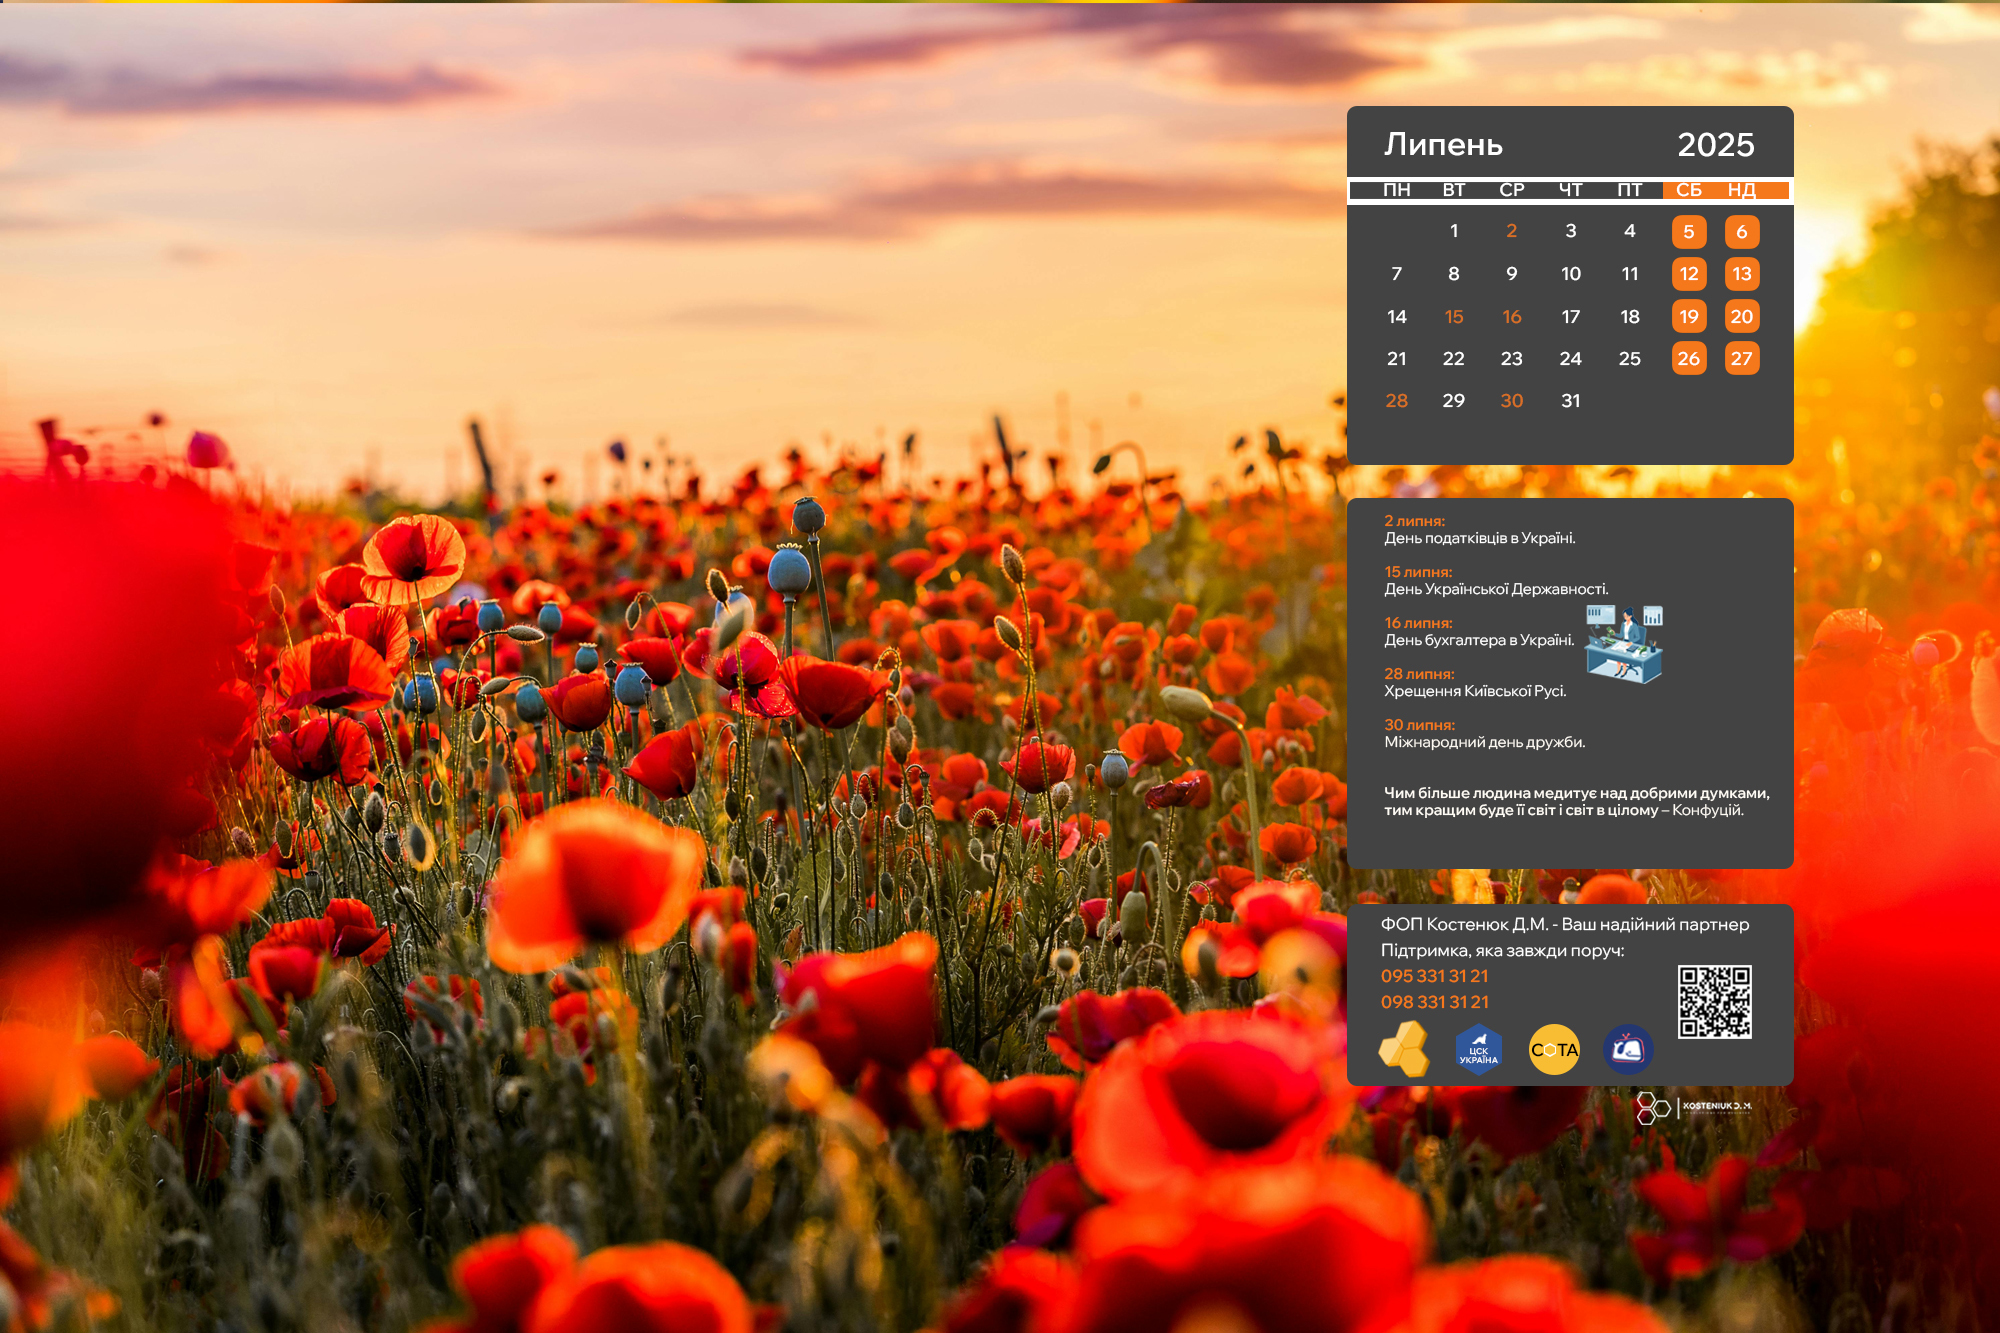The width and height of the screenshot is (2000, 1333).
Task: Click the 'ЧТ' weekday header
Action: point(1571,190)
